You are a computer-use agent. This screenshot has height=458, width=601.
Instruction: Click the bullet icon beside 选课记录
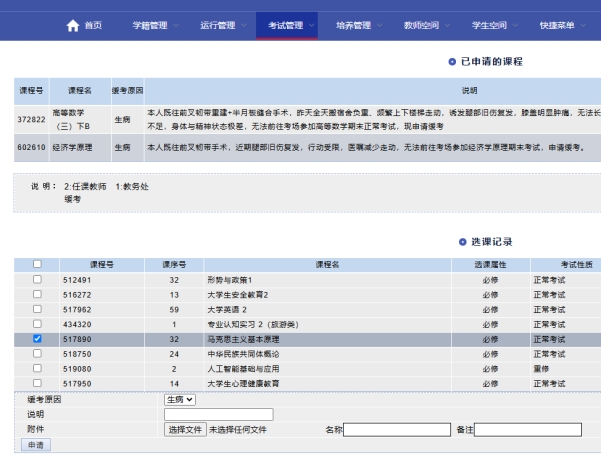(462, 242)
